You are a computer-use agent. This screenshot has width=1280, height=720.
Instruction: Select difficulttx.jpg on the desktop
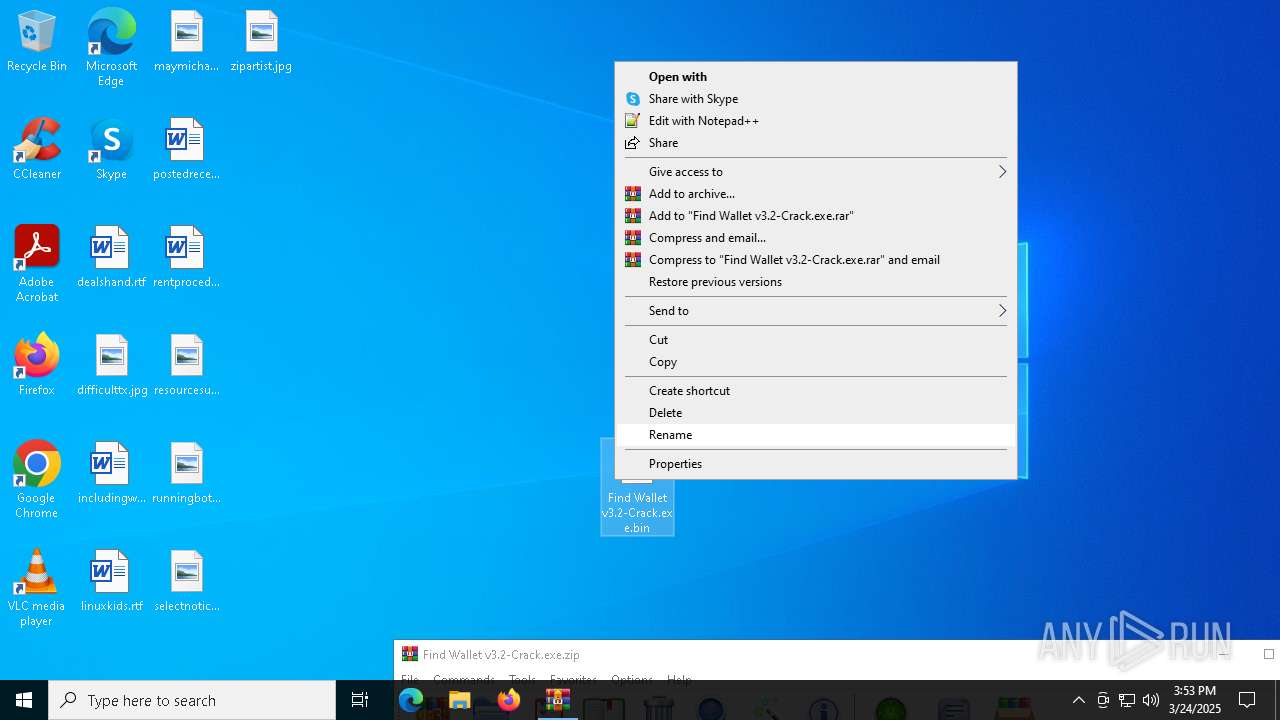click(111, 365)
